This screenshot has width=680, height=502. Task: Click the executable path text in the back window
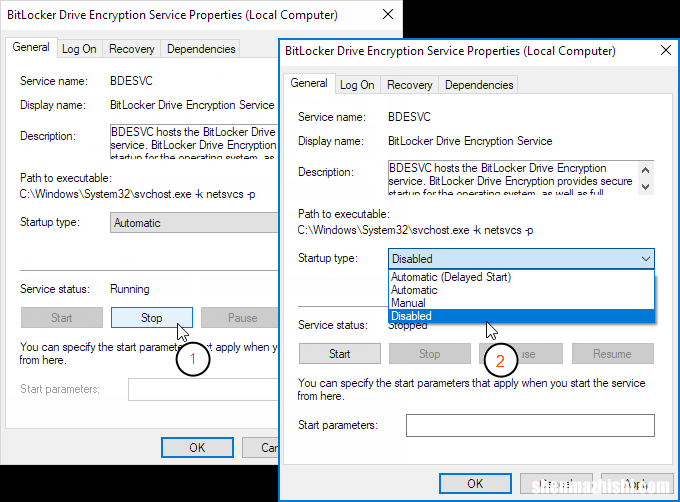[x=137, y=194]
